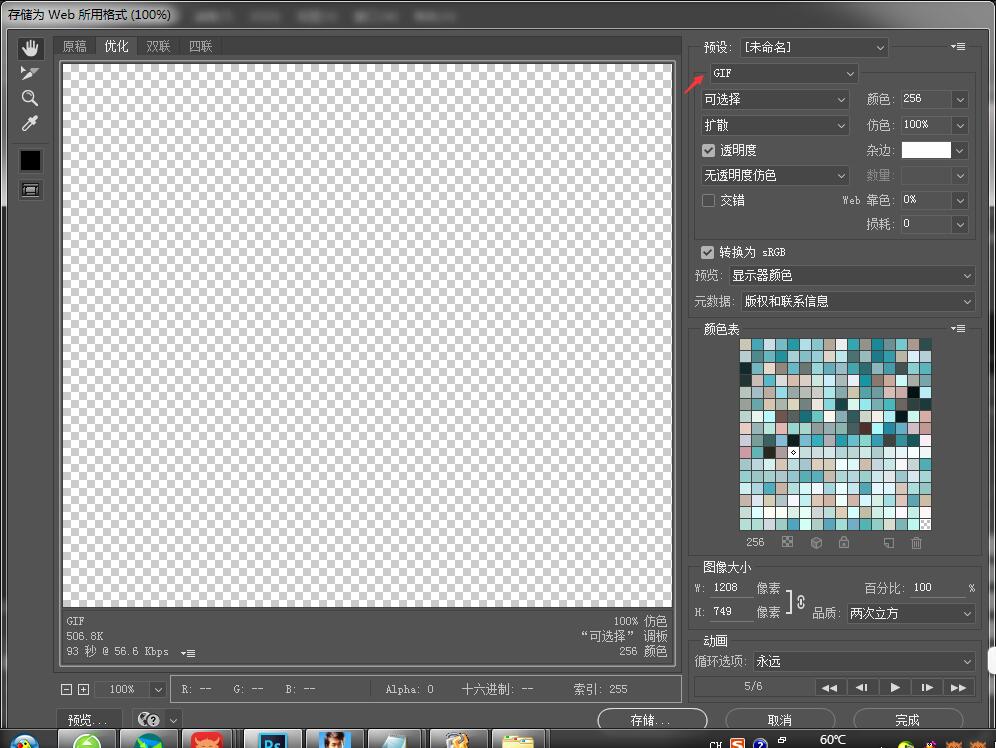Toggle the 转换为 sRGB checkbox
The width and height of the screenshot is (996, 748).
708,252
